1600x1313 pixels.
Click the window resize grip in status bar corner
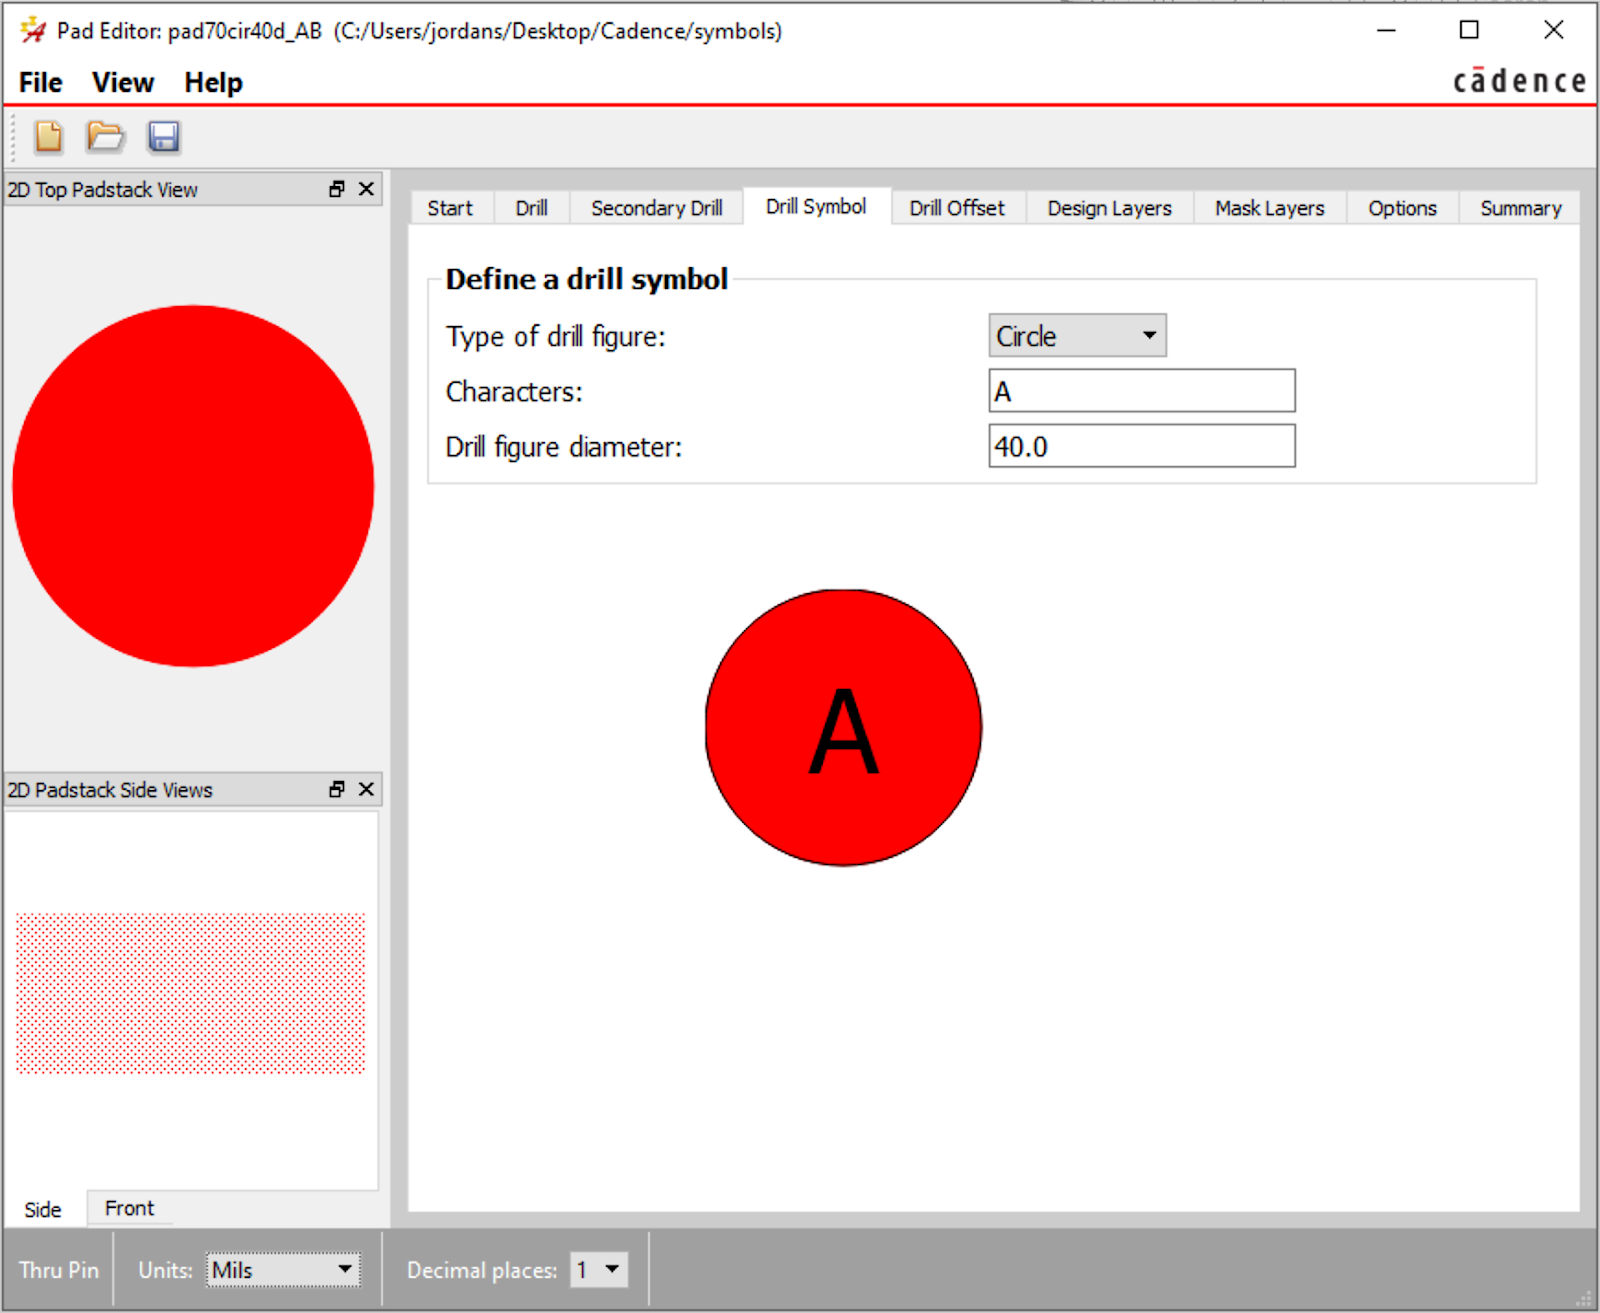click(1584, 1298)
